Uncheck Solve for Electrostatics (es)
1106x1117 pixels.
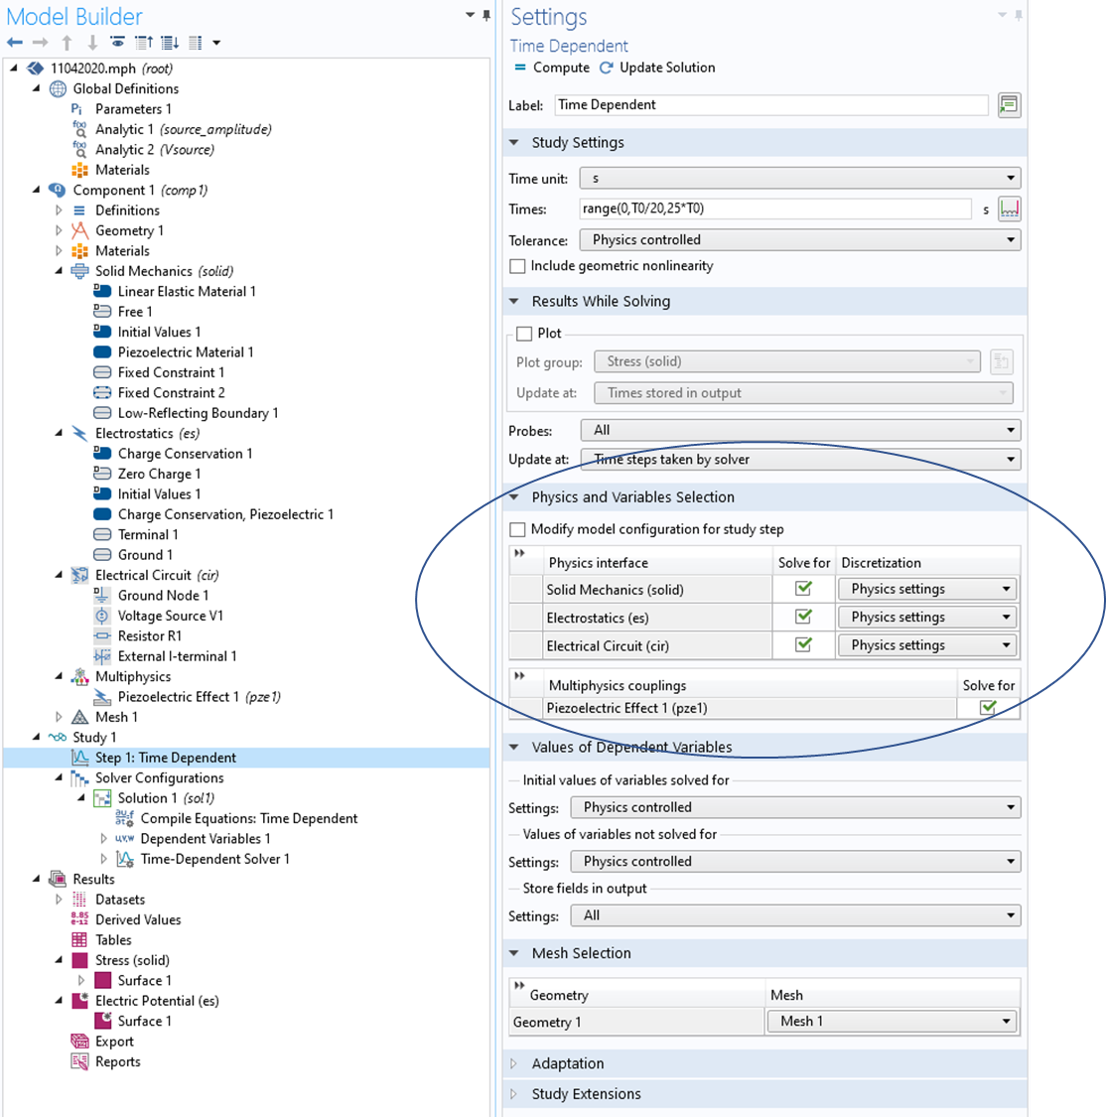click(x=803, y=617)
